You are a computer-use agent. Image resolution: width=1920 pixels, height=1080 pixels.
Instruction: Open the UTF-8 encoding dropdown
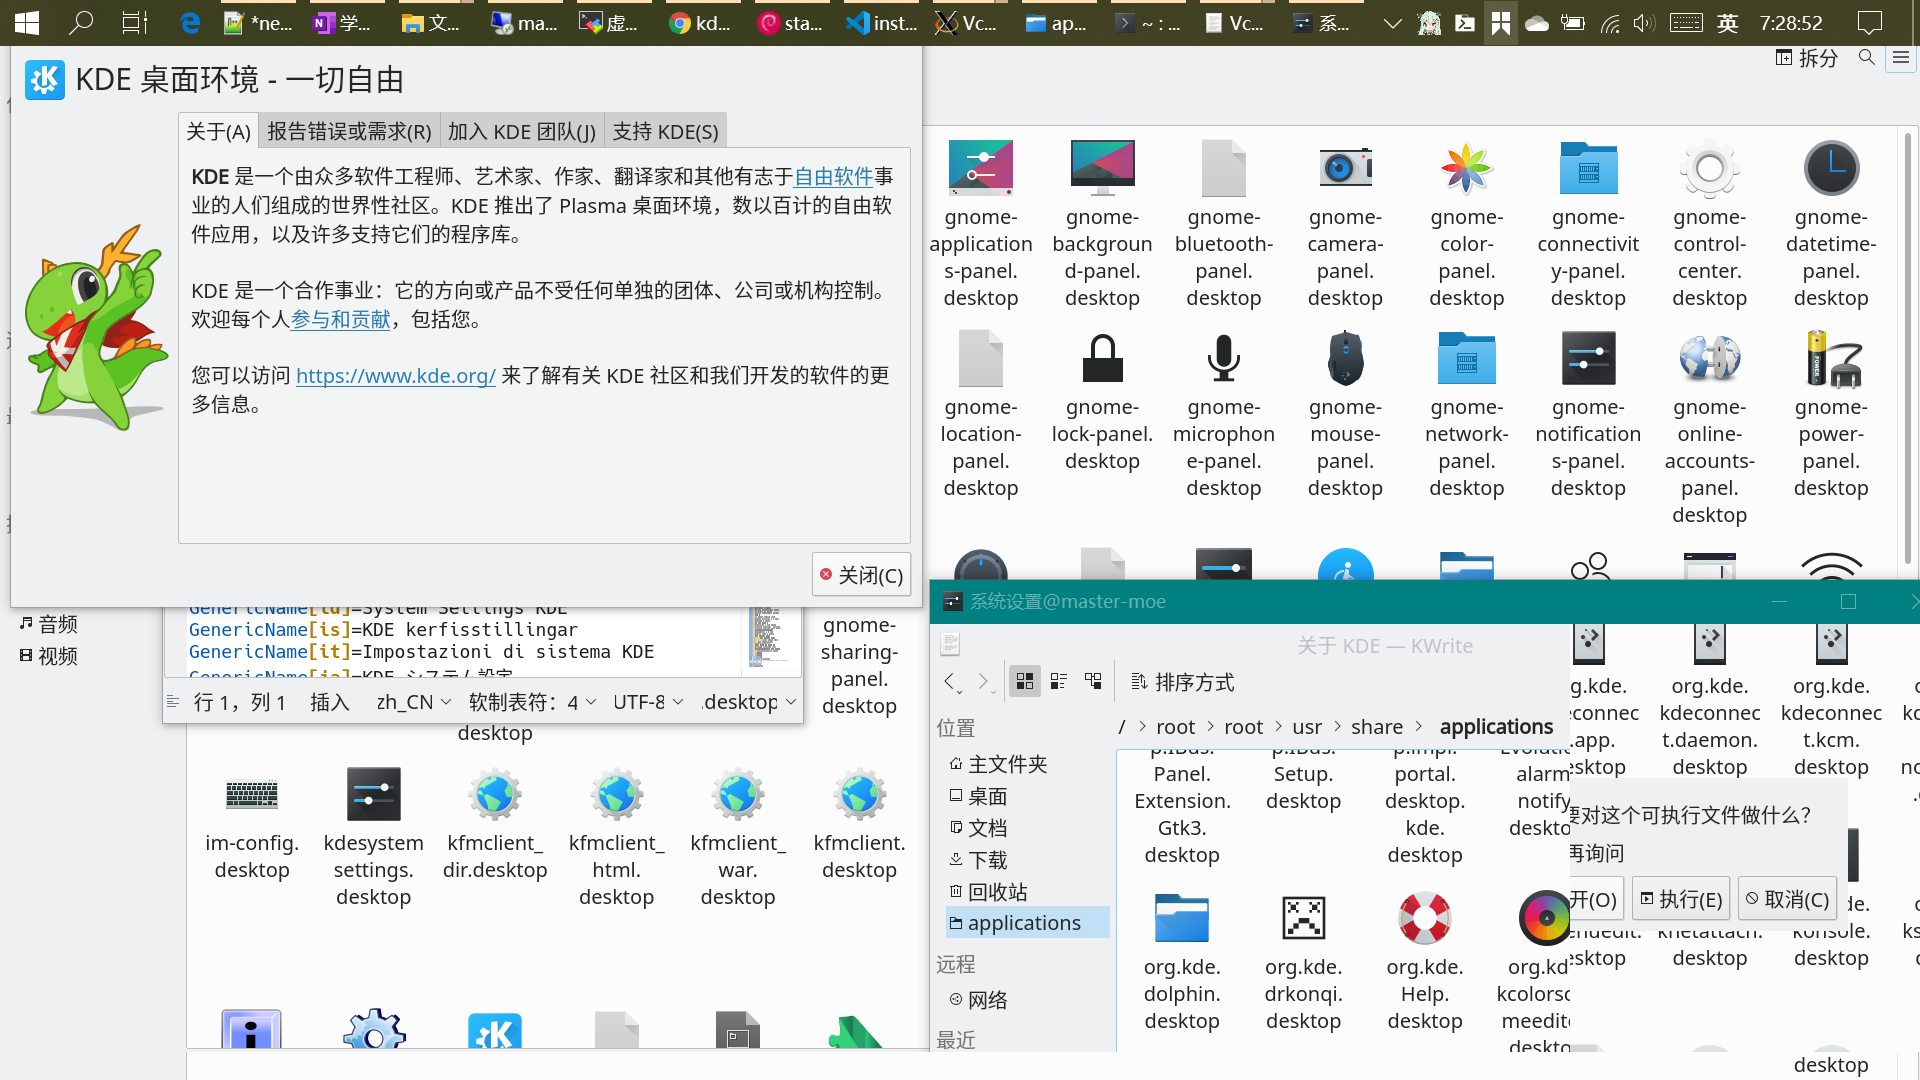tap(648, 702)
